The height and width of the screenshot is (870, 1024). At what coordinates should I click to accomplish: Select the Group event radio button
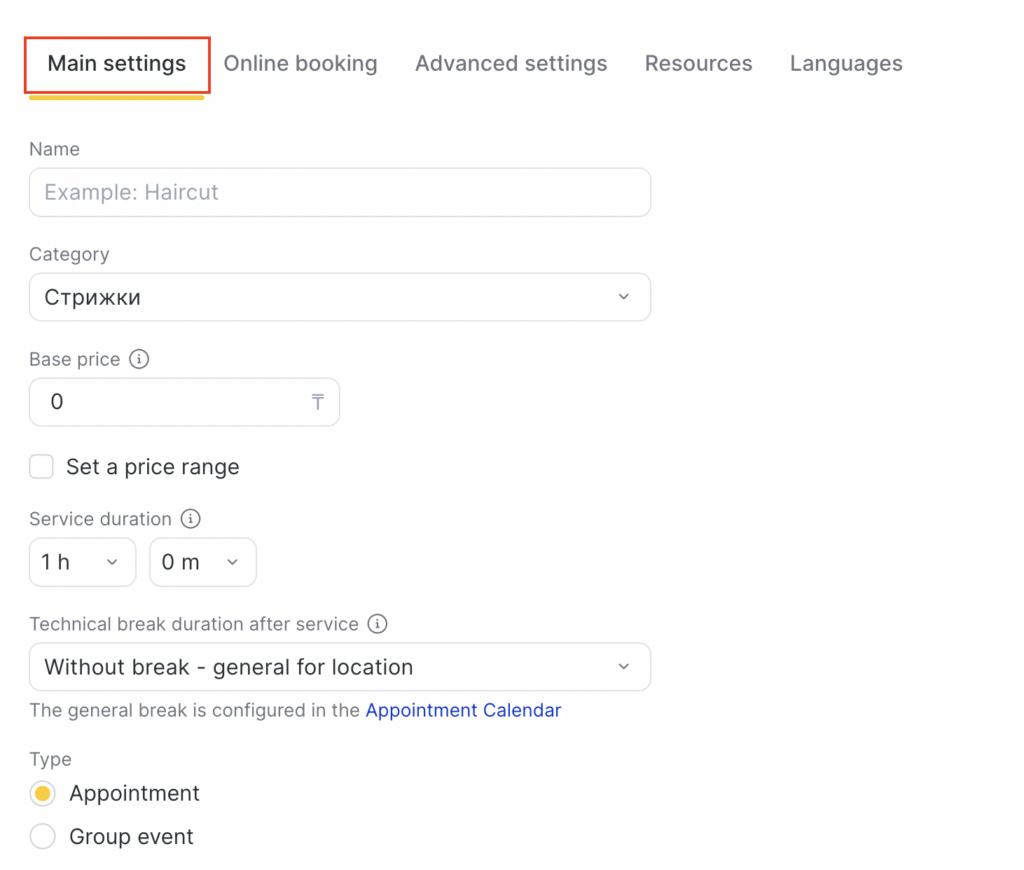pyautogui.click(x=42, y=837)
